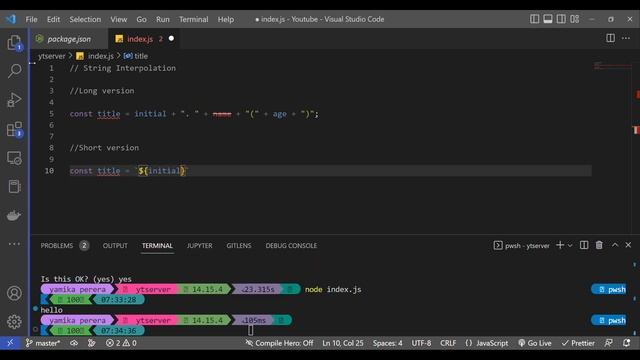Open the JUPYTER panel tab

200,245
